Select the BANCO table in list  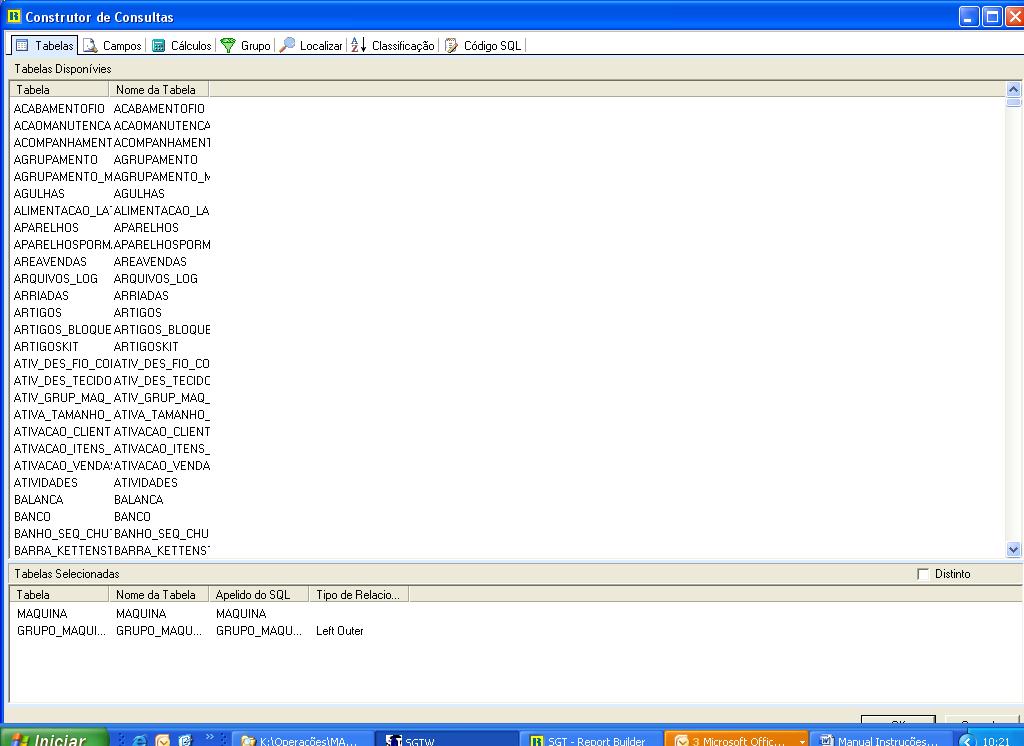coord(32,517)
